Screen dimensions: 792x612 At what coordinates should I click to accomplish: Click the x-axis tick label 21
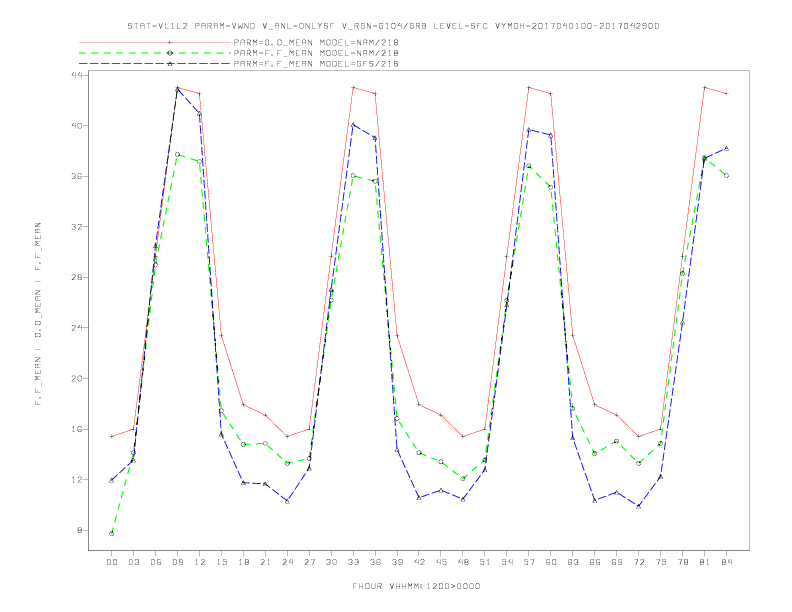pyautogui.click(x=265, y=562)
